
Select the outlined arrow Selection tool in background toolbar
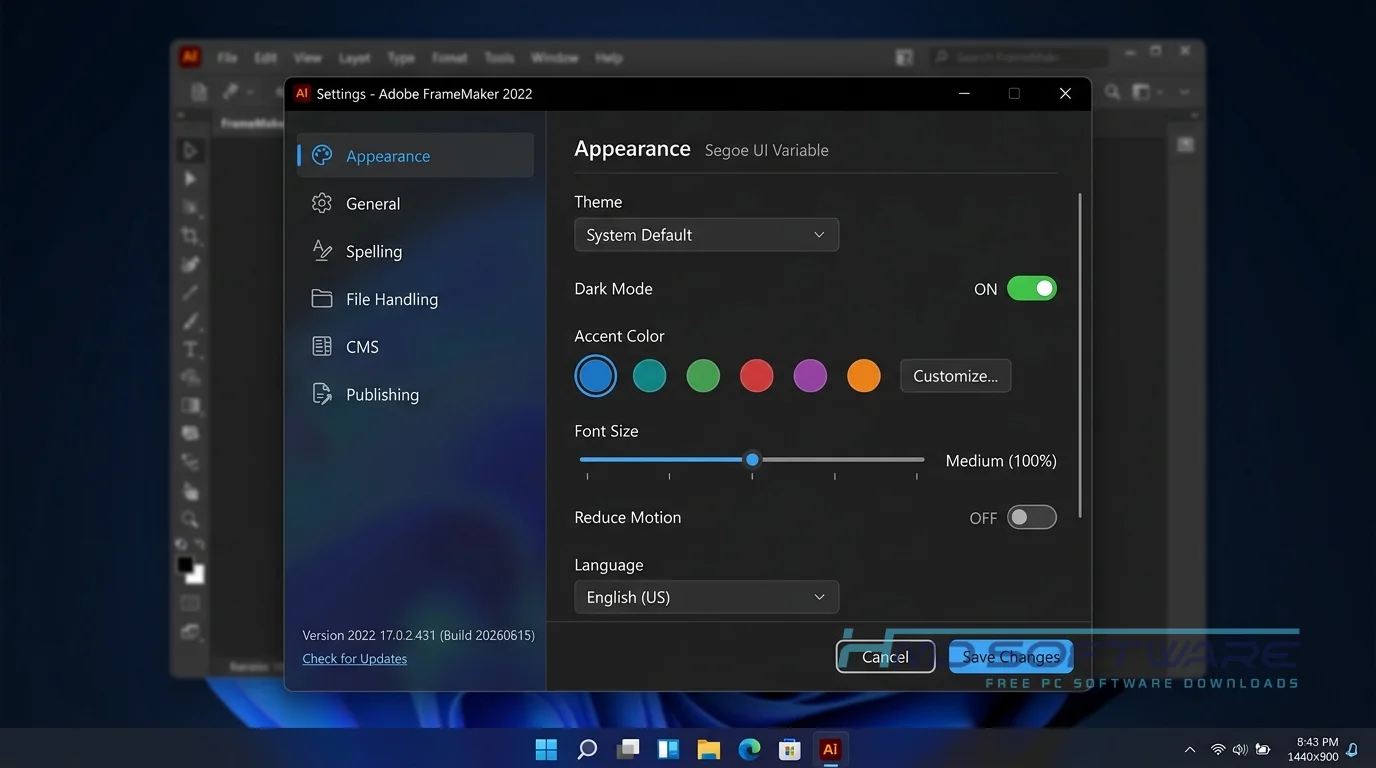click(x=190, y=150)
